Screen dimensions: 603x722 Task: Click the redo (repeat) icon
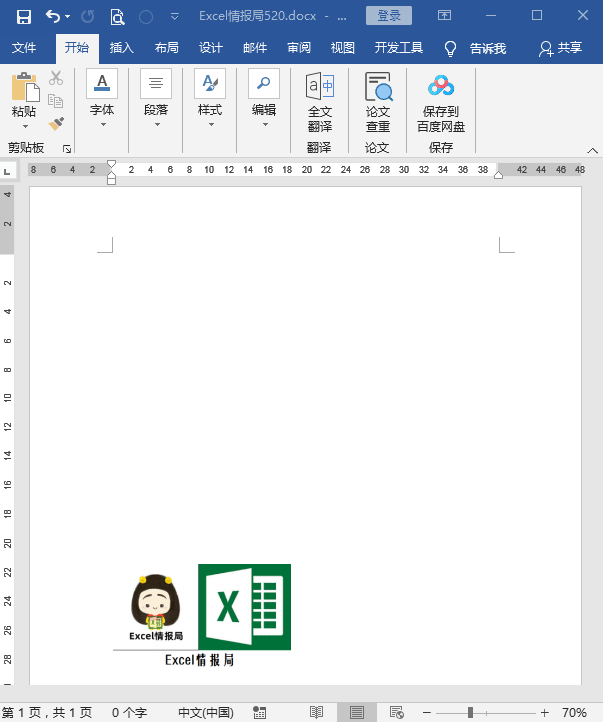(x=87, y=17)
